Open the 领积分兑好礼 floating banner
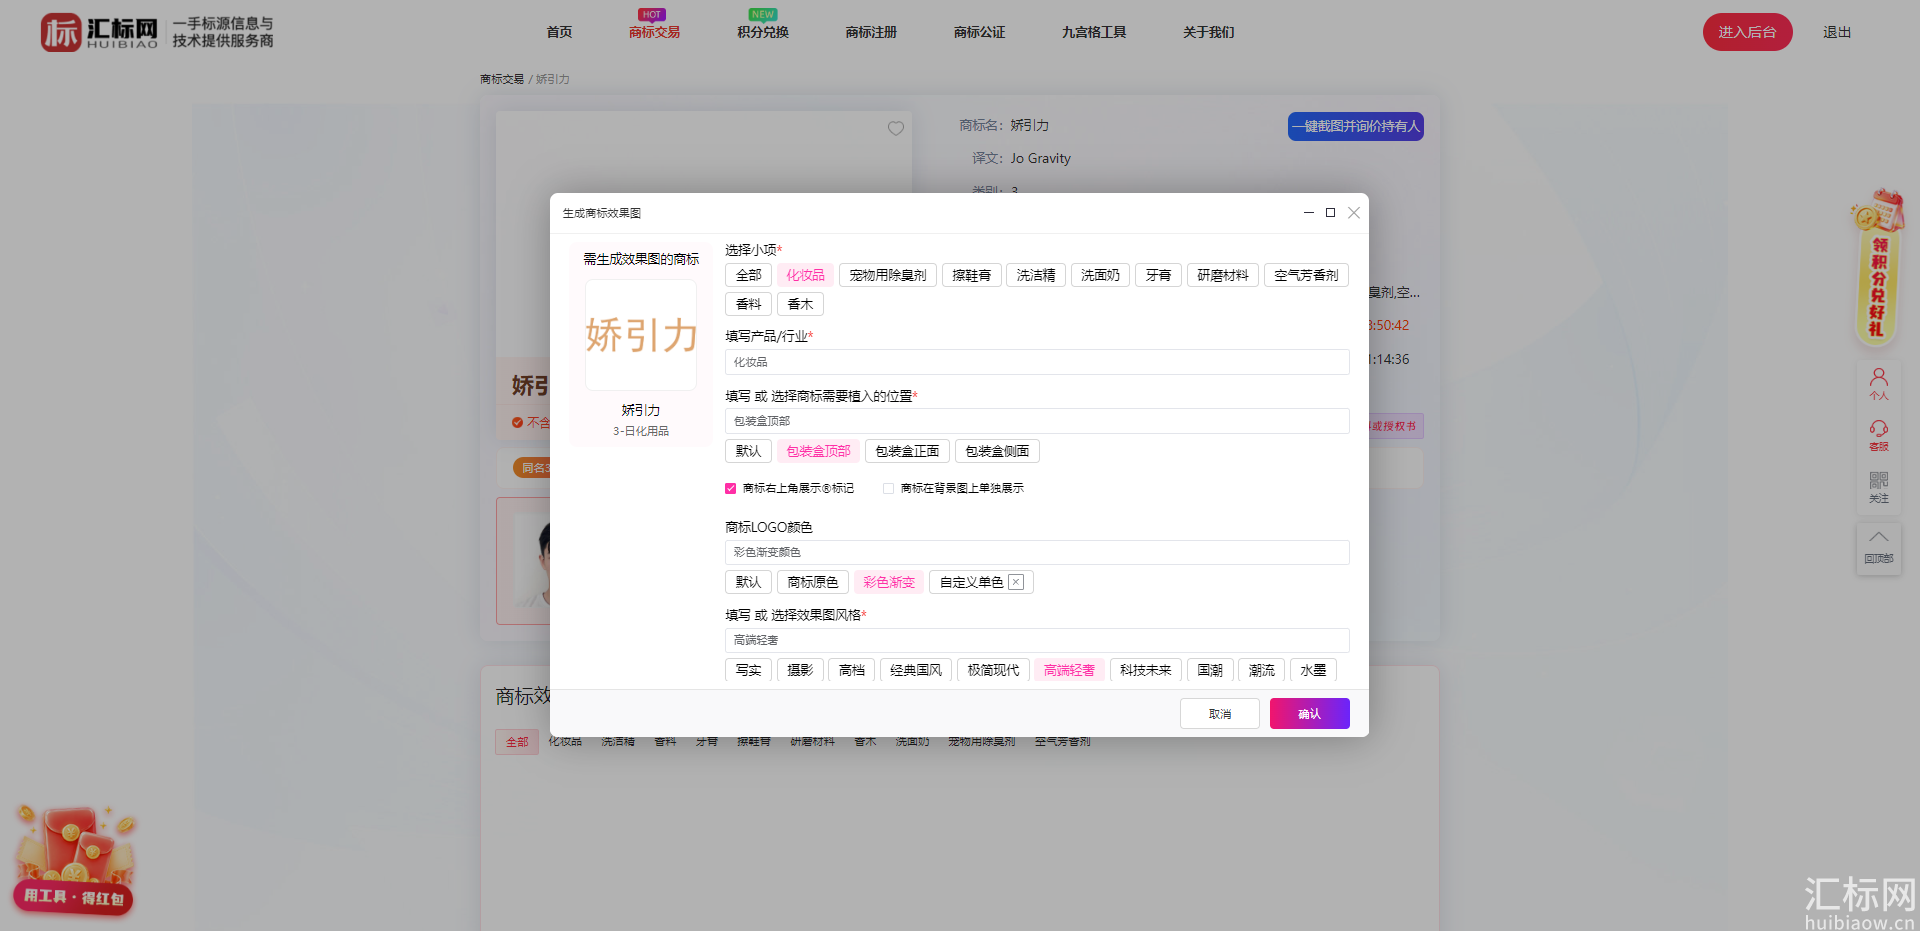 point(1877,268)
